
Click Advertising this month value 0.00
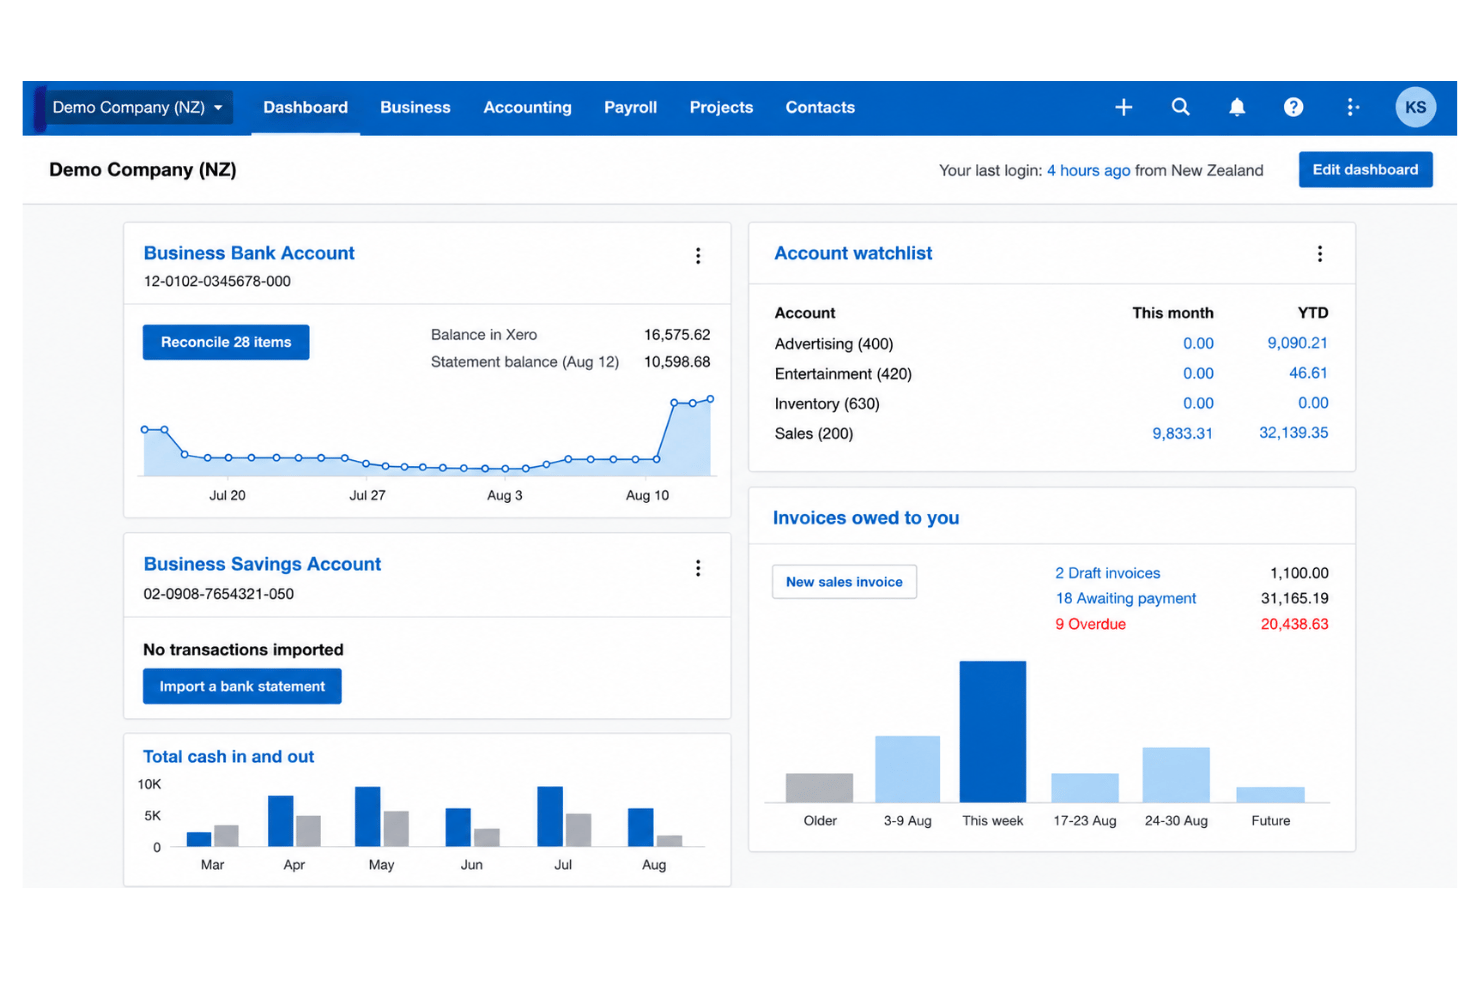click(1198, 343)
